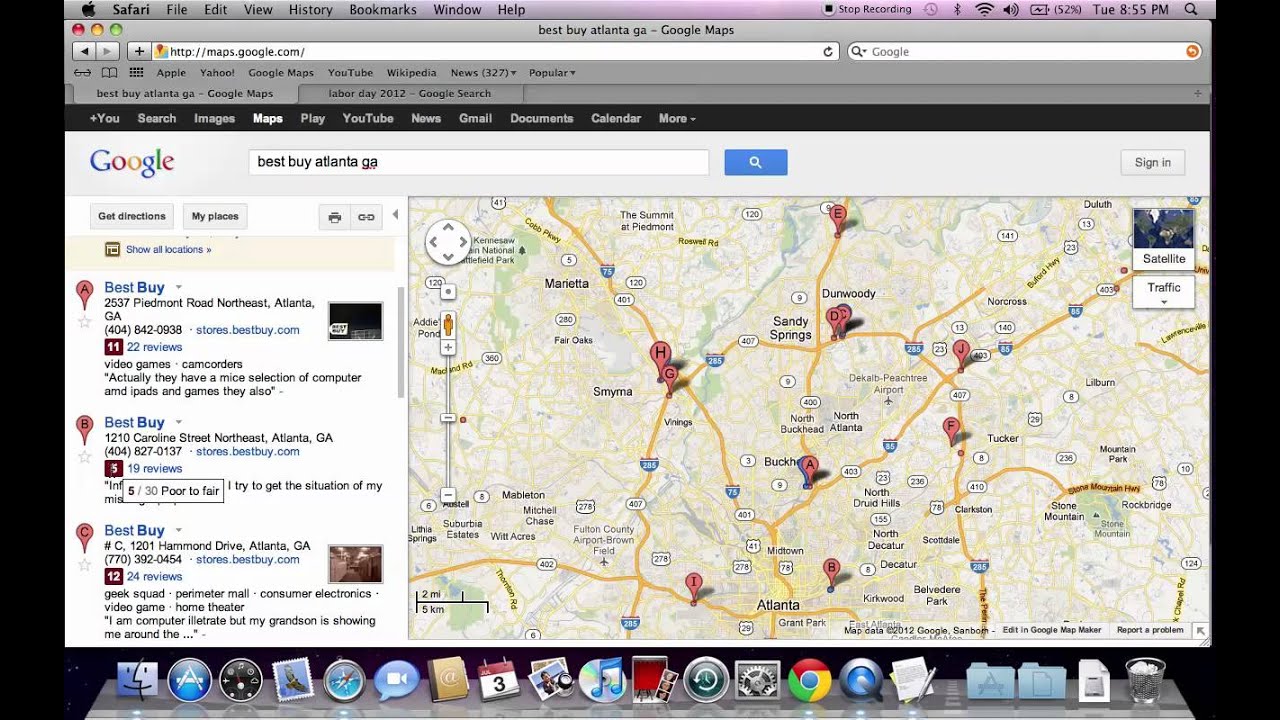1280x720 pixels.
Task: Expand options arrow for first Best Buy
Action: point(179,287)
